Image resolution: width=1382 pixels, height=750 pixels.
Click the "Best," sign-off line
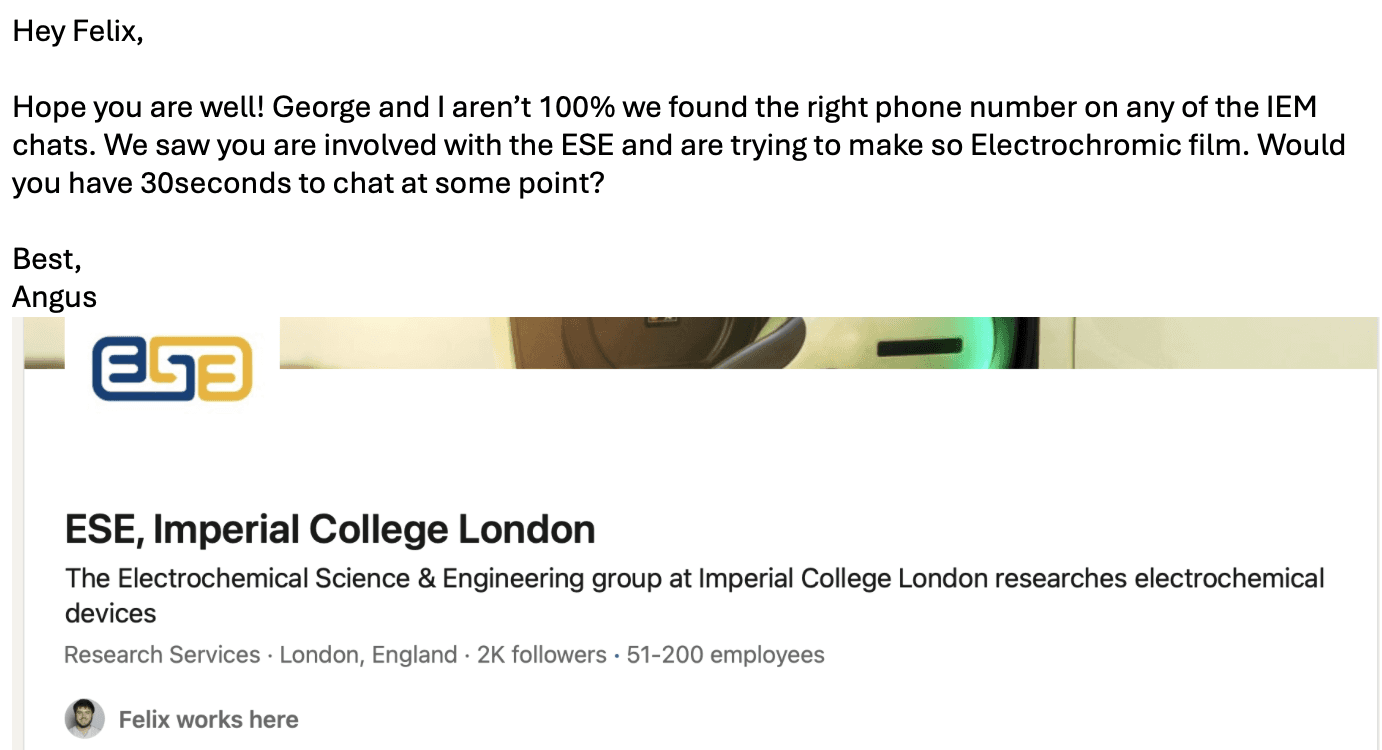point(46,259)
